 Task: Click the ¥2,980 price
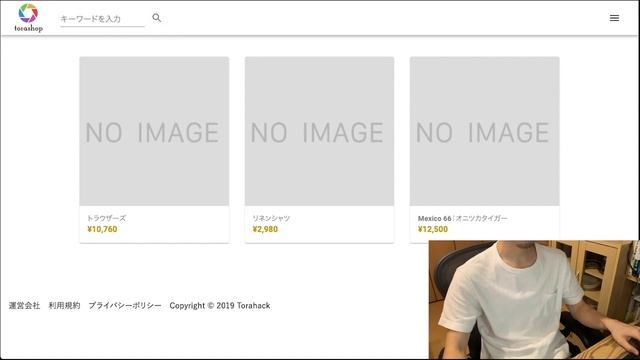point(265,229)
